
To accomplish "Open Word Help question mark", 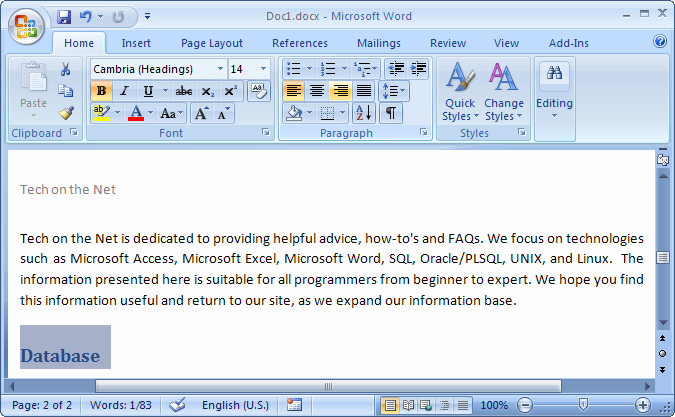I will pos(660,41).
